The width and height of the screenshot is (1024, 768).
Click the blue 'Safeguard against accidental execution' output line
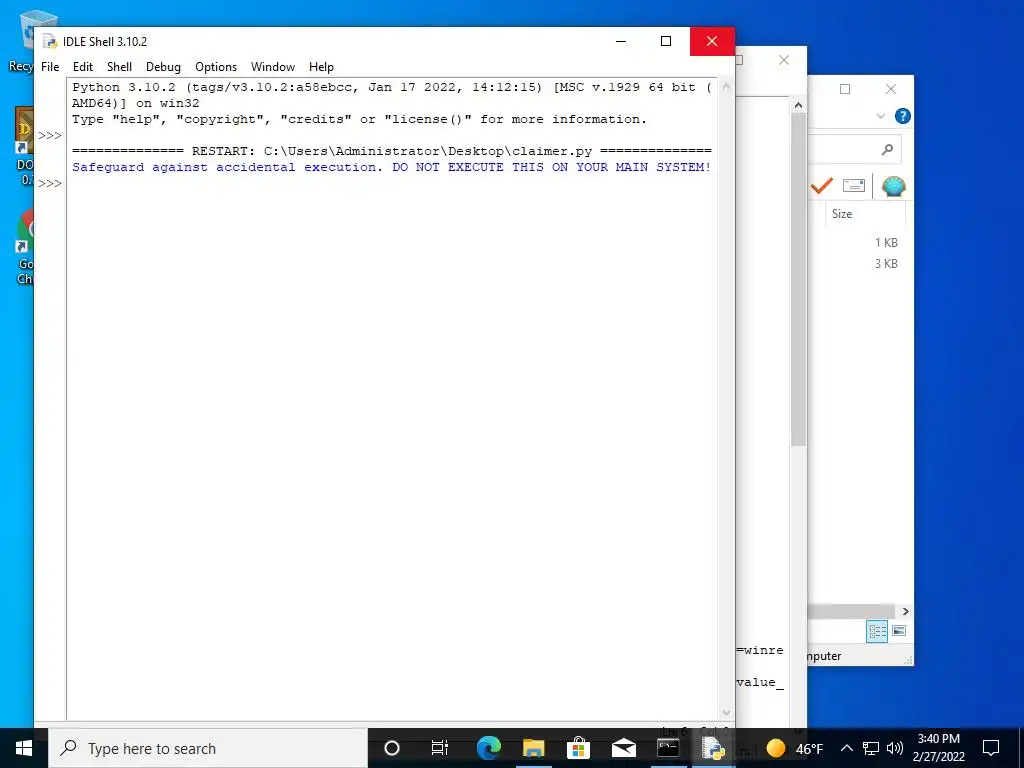[391, 167]
